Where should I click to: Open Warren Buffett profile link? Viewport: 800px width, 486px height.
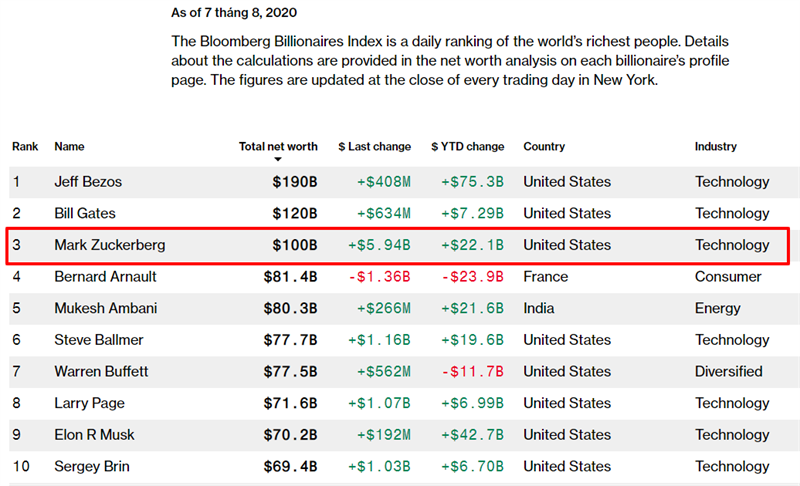coord(102,372)
